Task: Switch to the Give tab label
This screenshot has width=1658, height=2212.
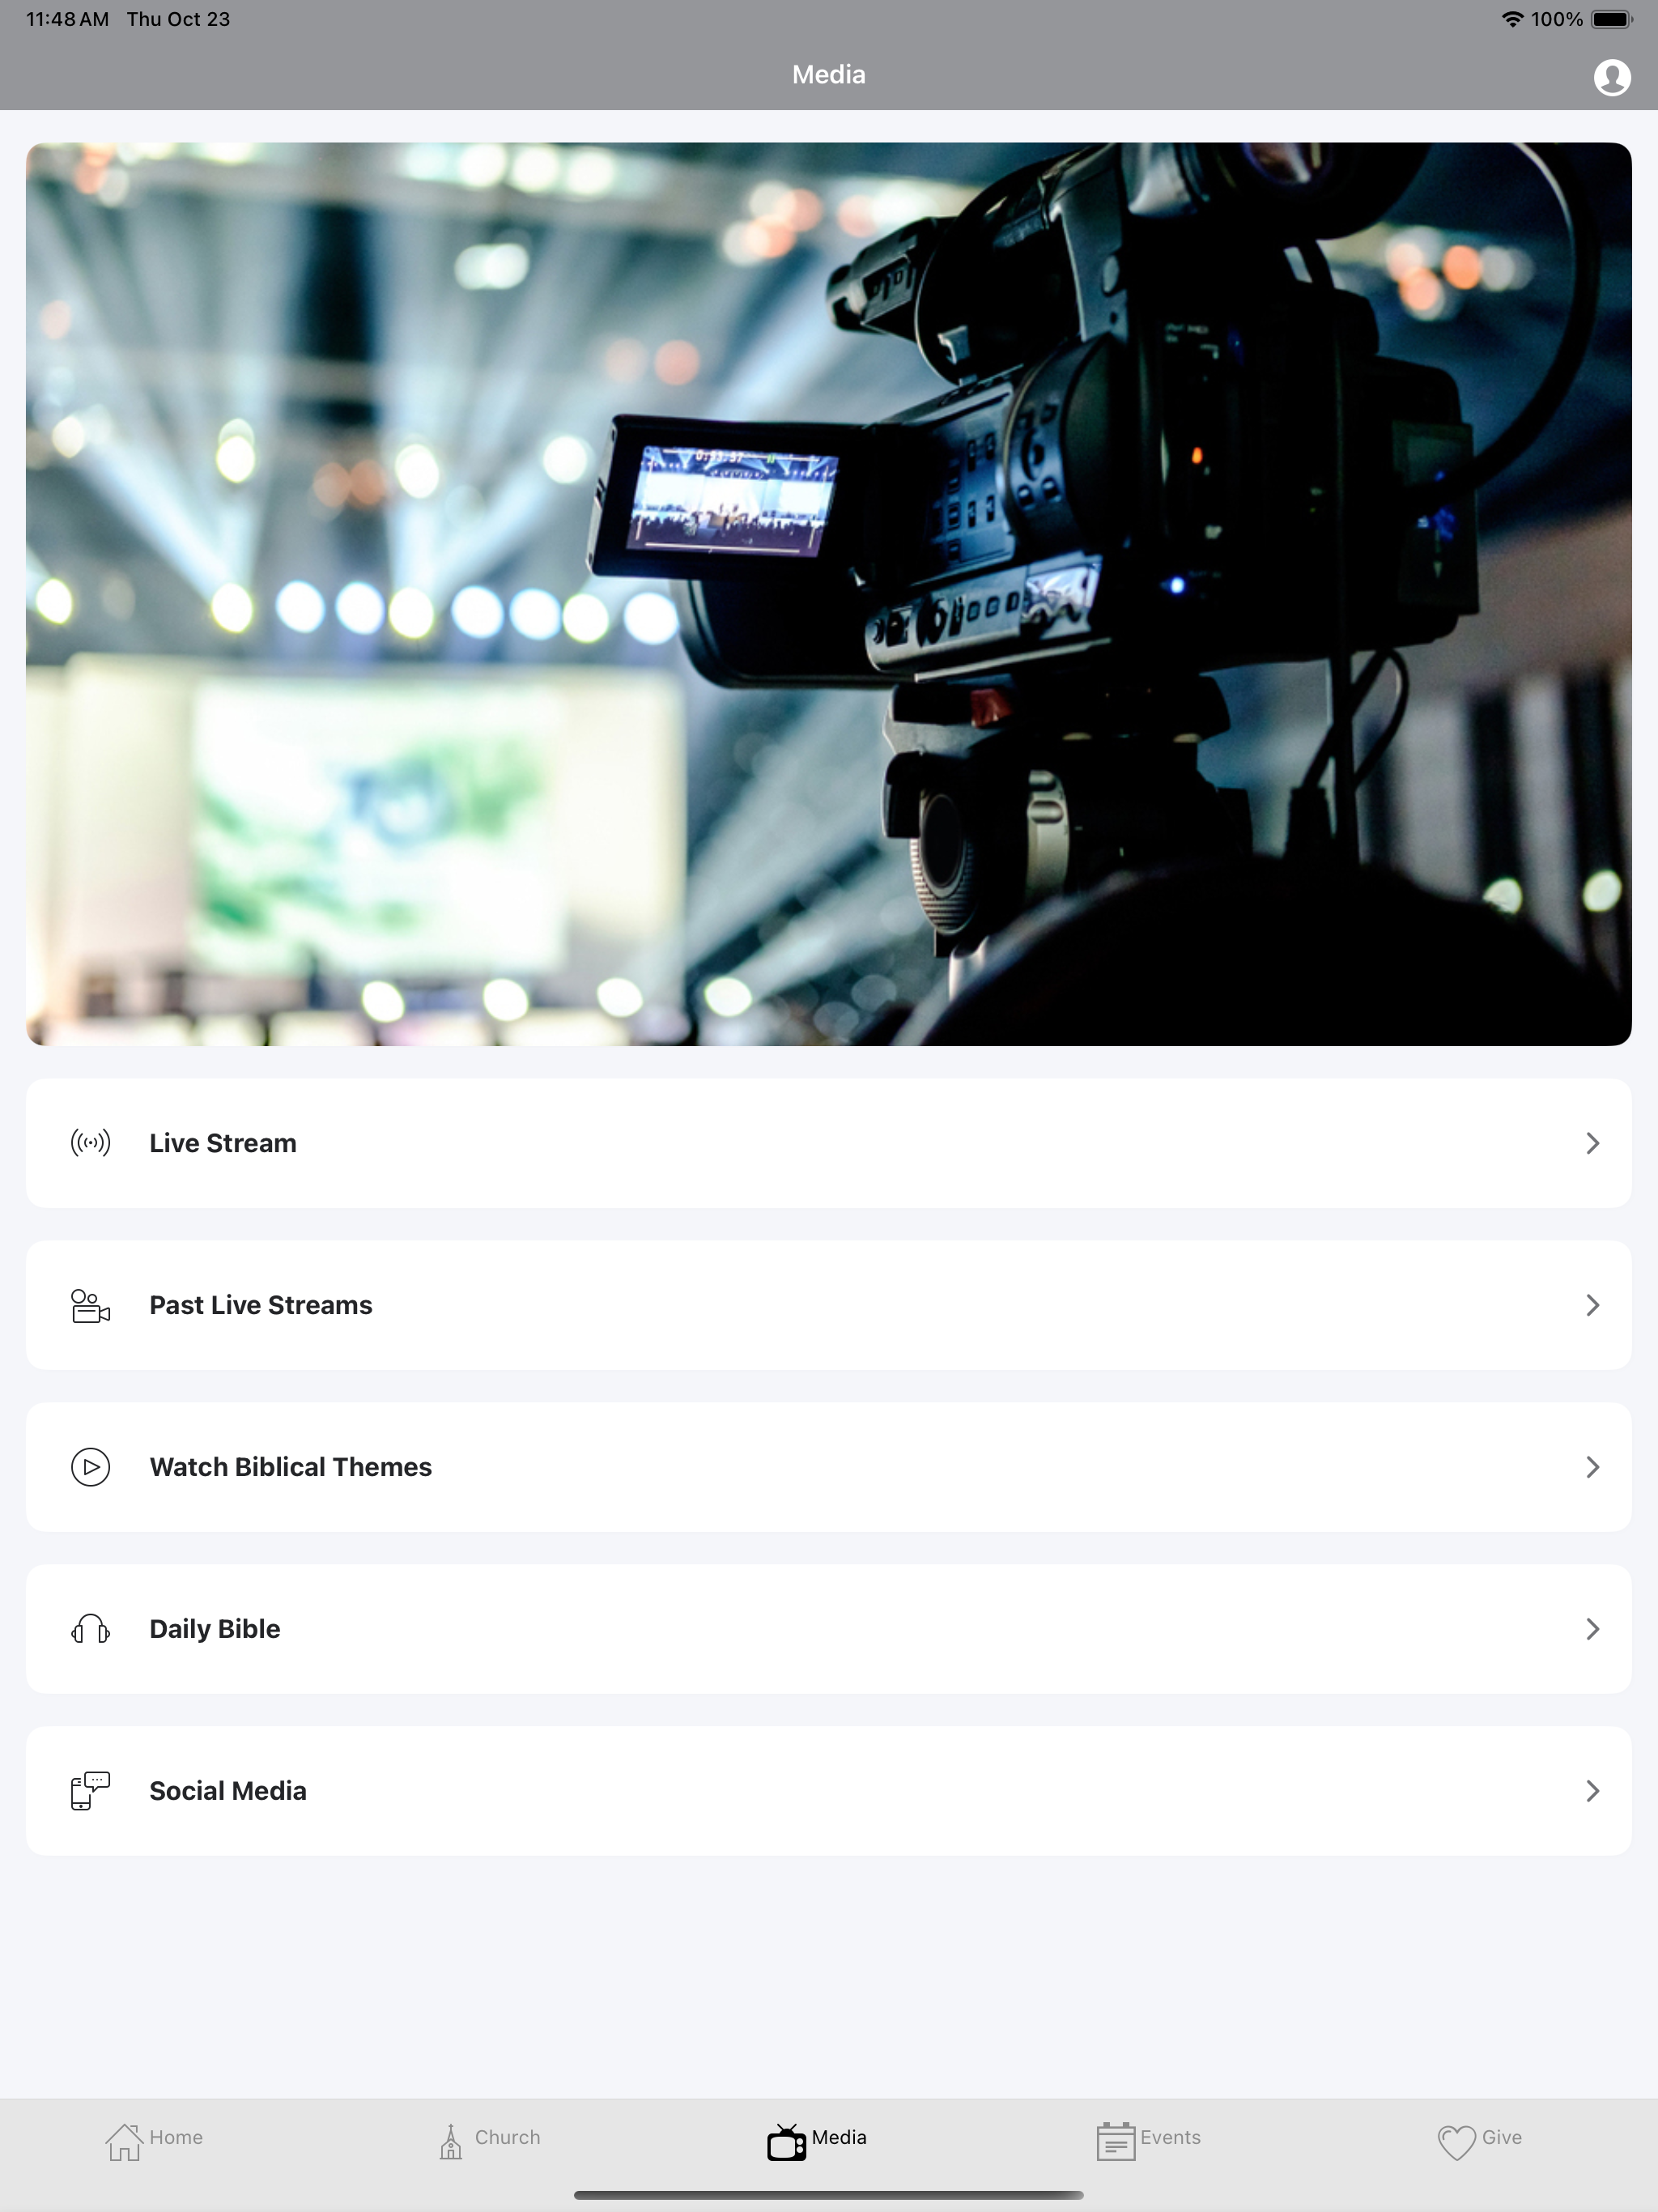Action: 1501,2137
